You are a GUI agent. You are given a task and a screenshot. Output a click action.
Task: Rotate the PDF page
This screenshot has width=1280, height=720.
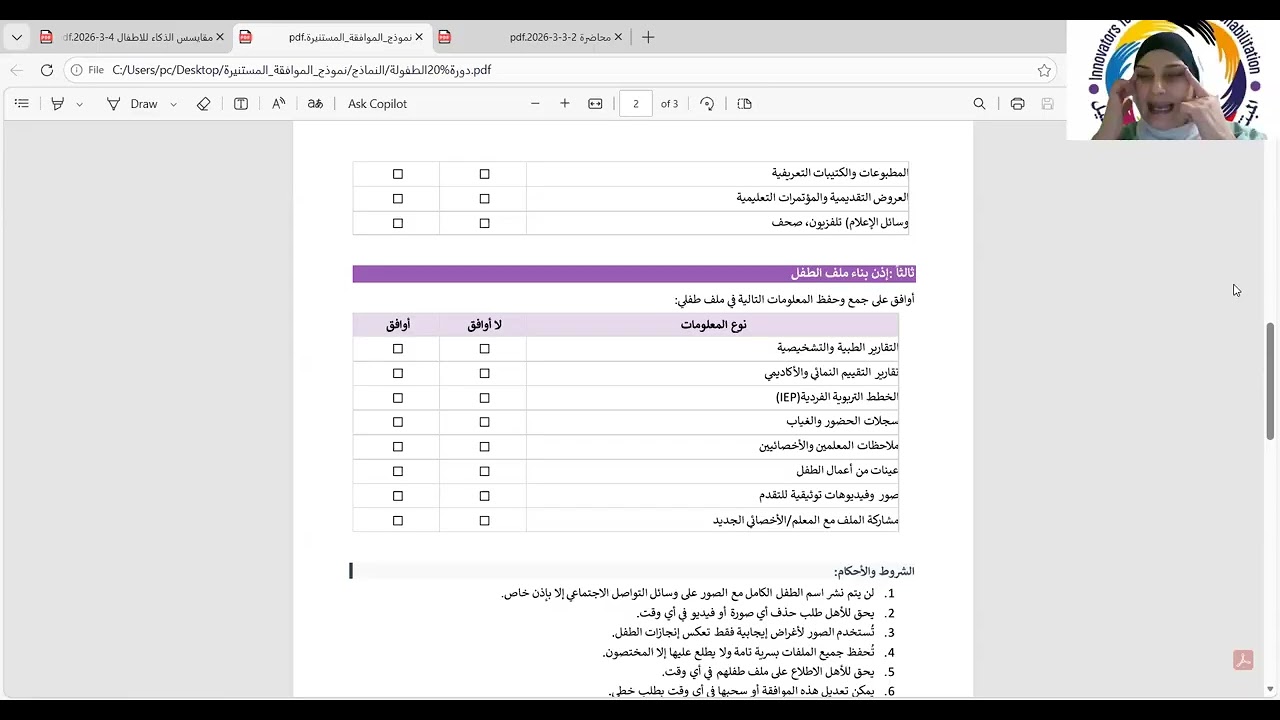707,104
